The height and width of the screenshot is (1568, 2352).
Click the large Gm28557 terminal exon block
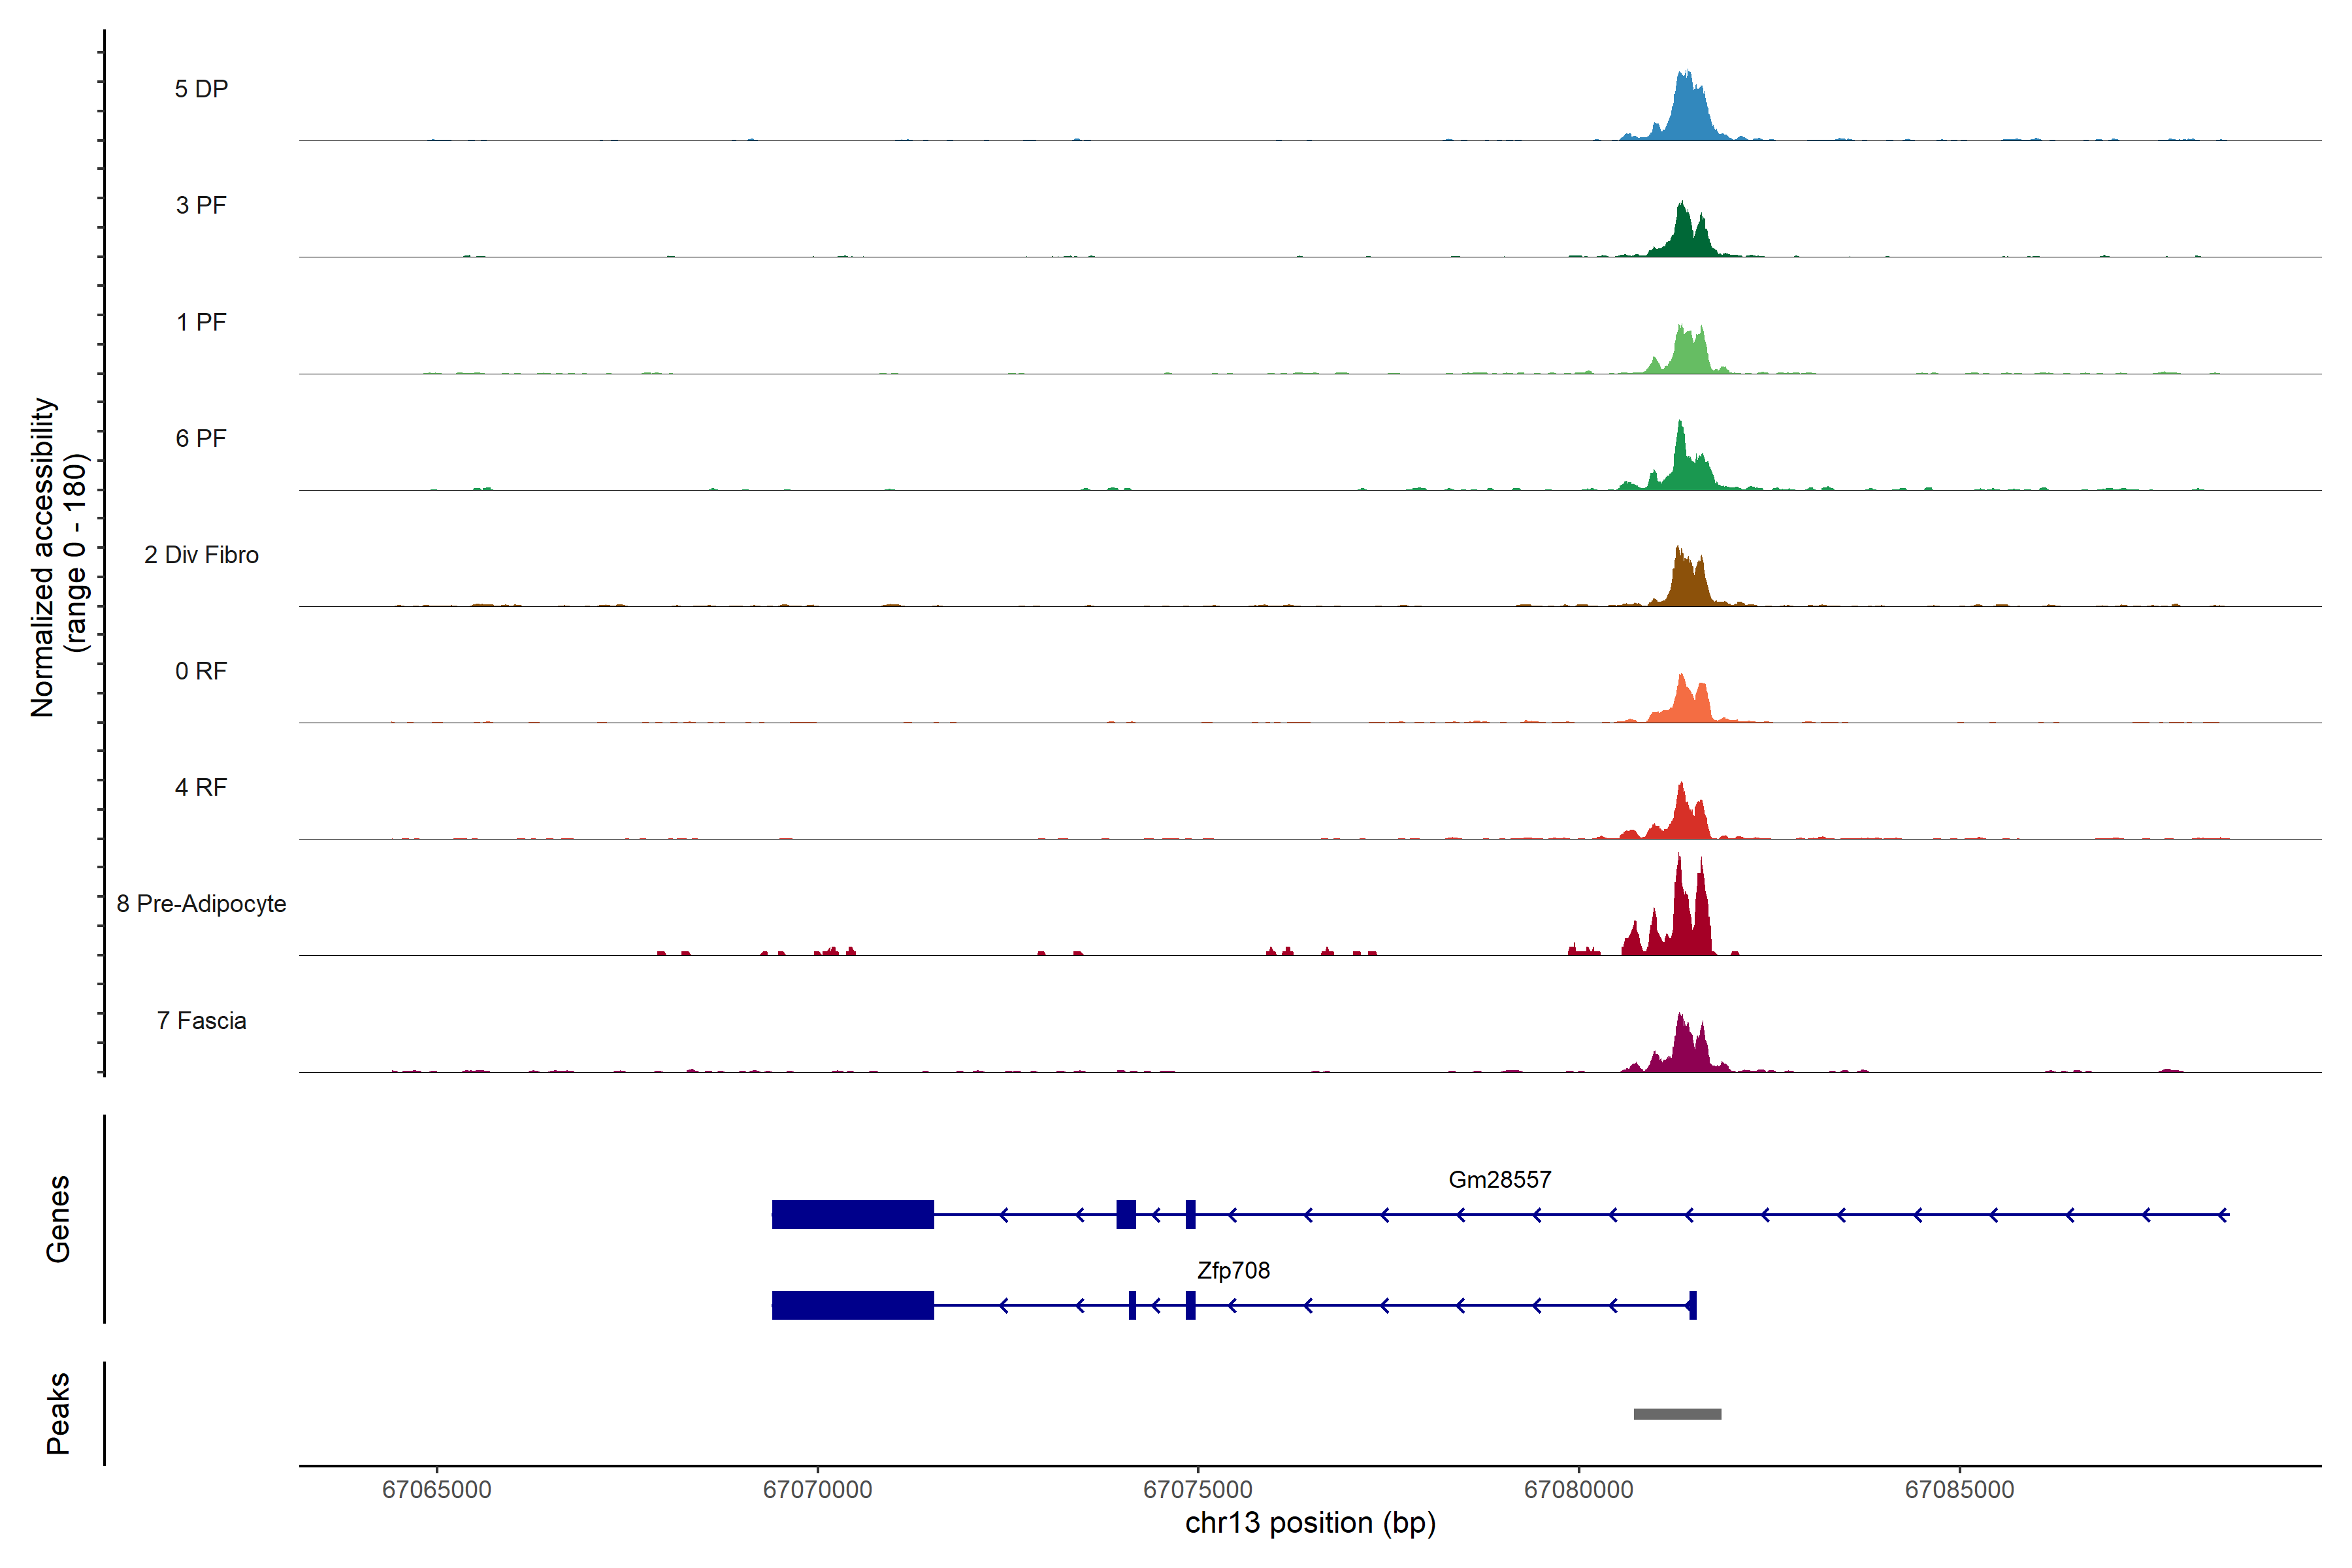tap(852, 1214)
